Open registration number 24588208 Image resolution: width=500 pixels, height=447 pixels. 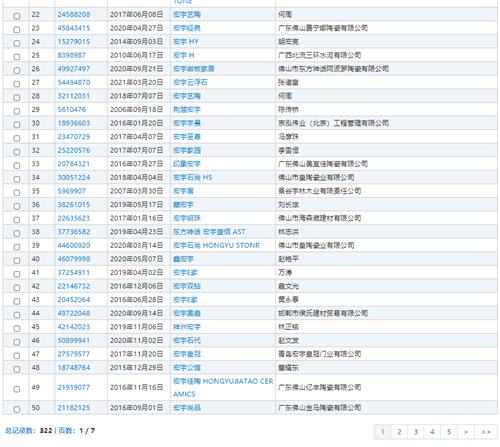coord(74,15)
